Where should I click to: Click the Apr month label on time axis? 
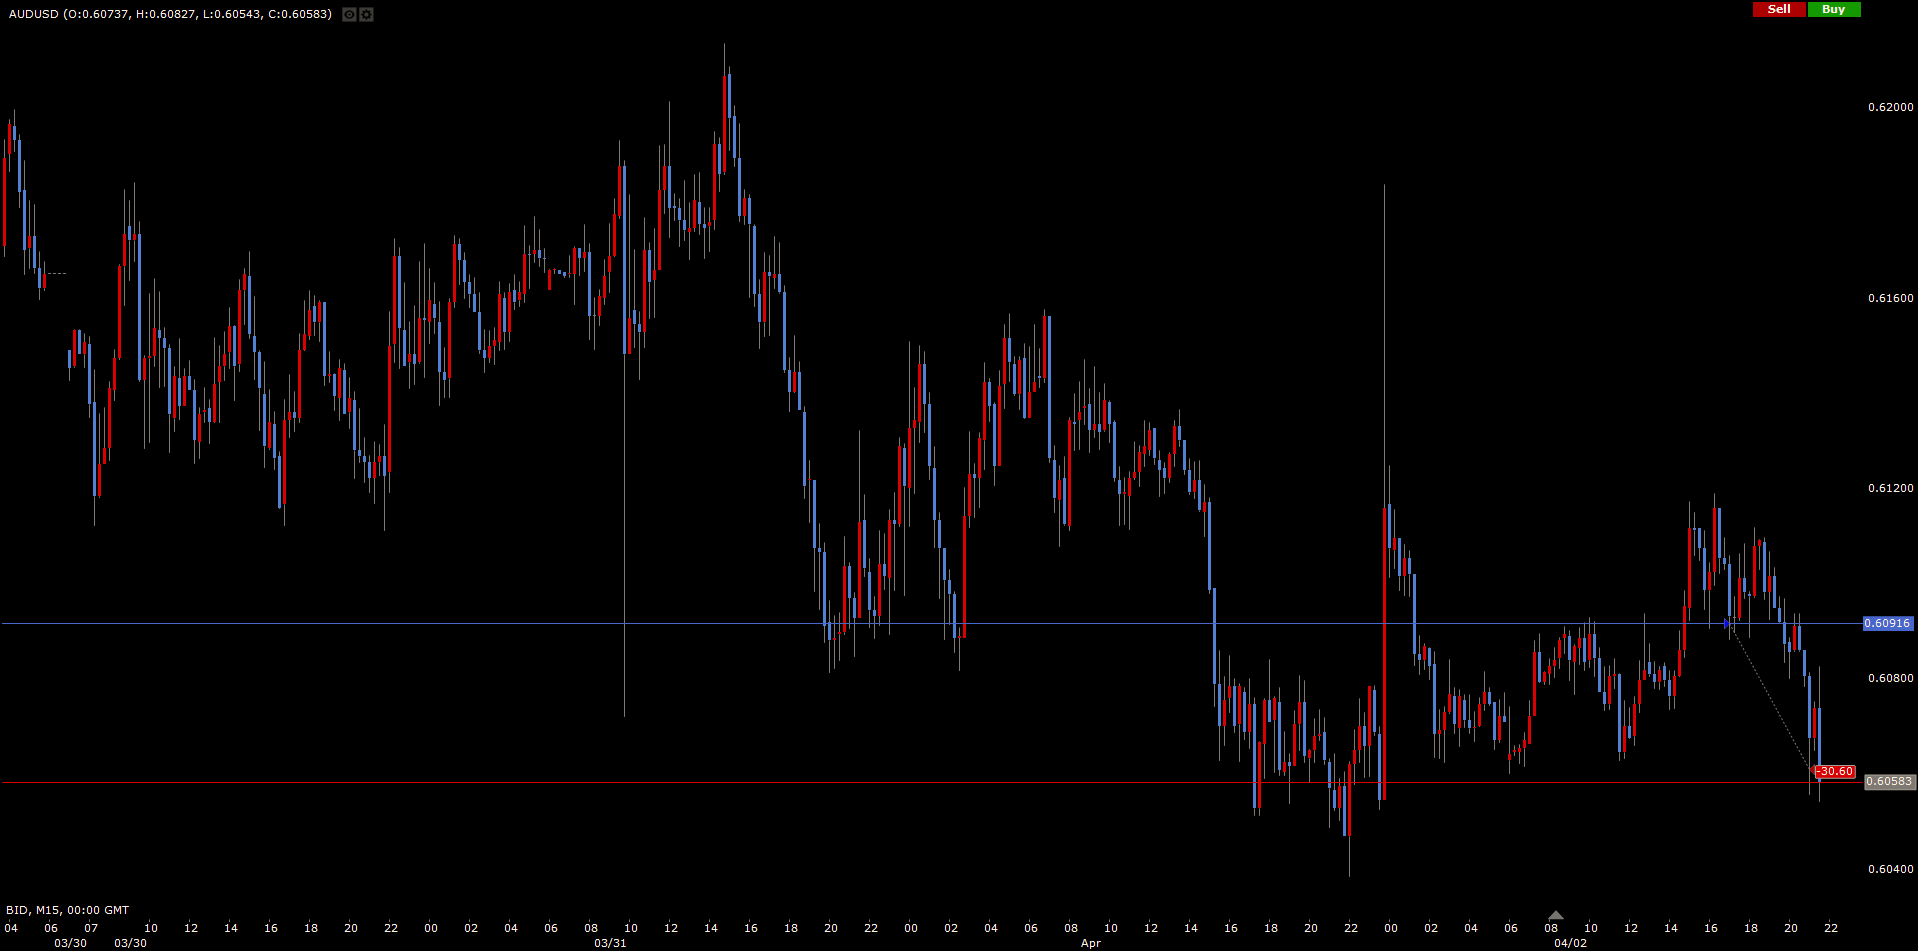click(x=1090, y=943)
